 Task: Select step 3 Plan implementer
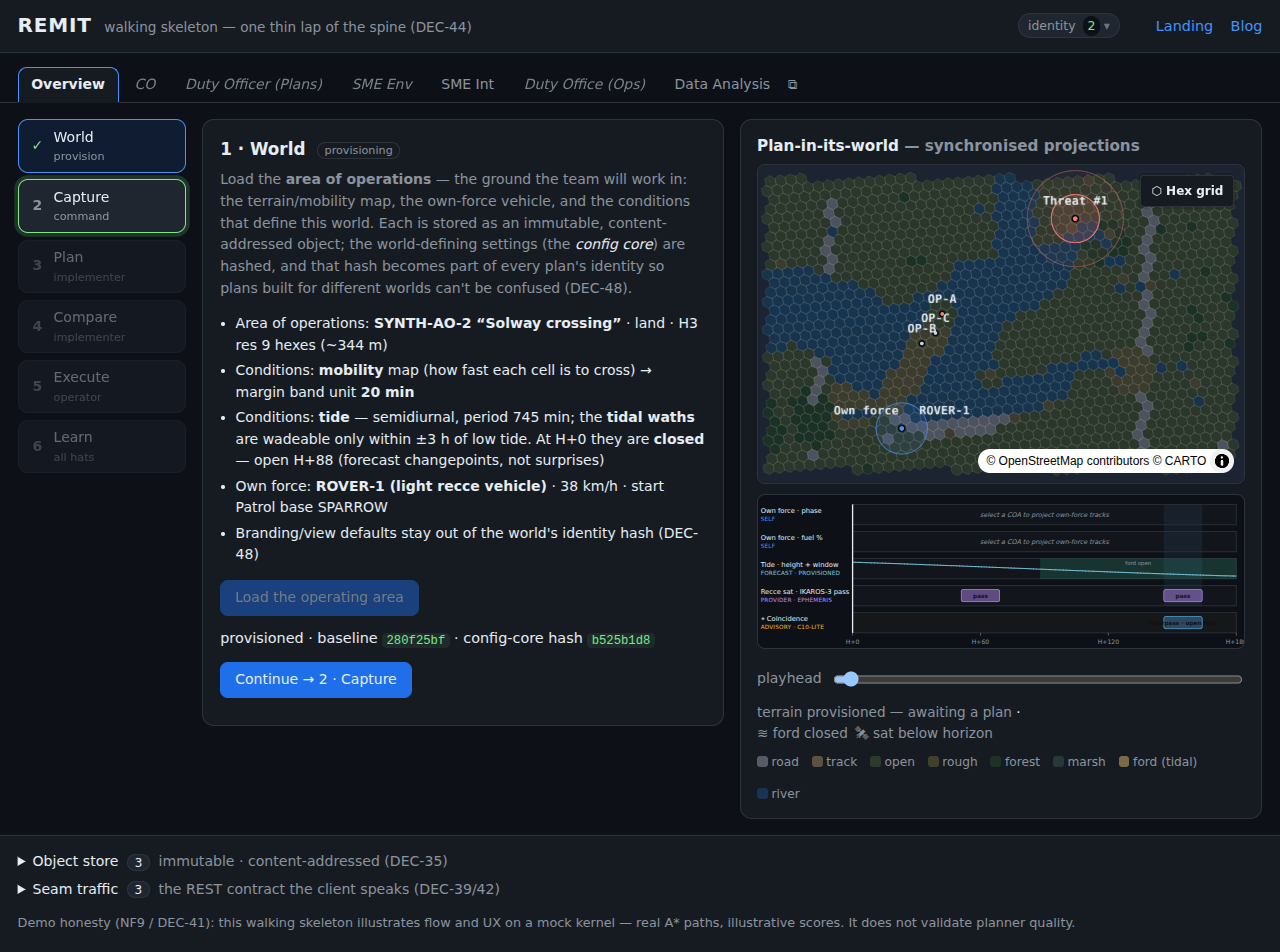click(102, 266)
